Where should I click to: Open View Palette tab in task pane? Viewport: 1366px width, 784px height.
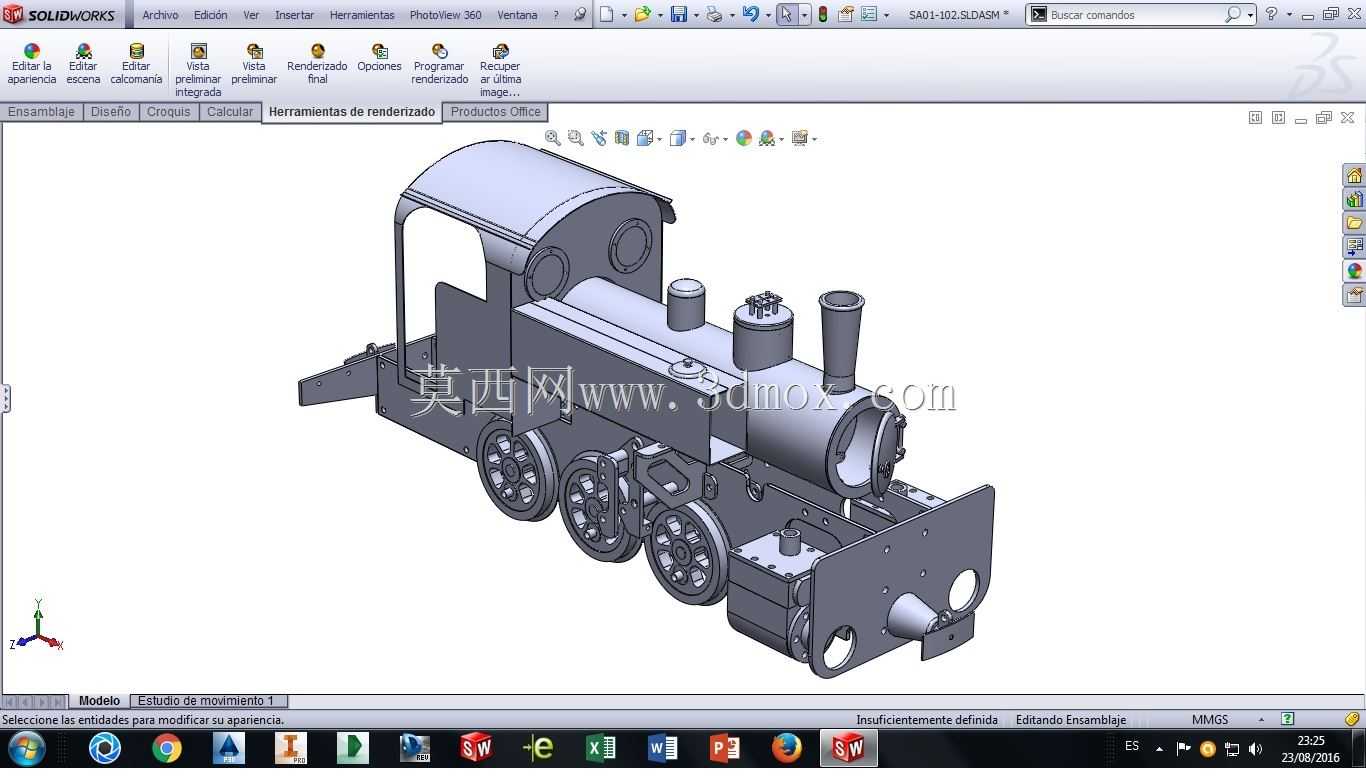pos(1354,247)
